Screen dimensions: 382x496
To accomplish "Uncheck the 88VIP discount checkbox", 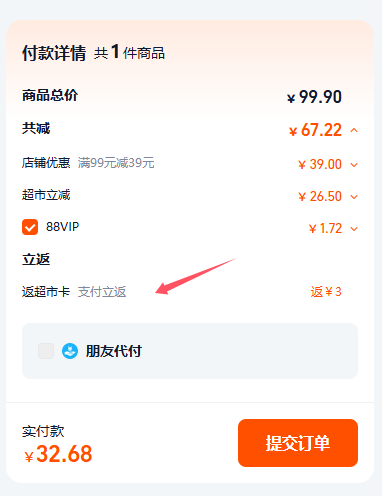I will click(x=30, y=227).
